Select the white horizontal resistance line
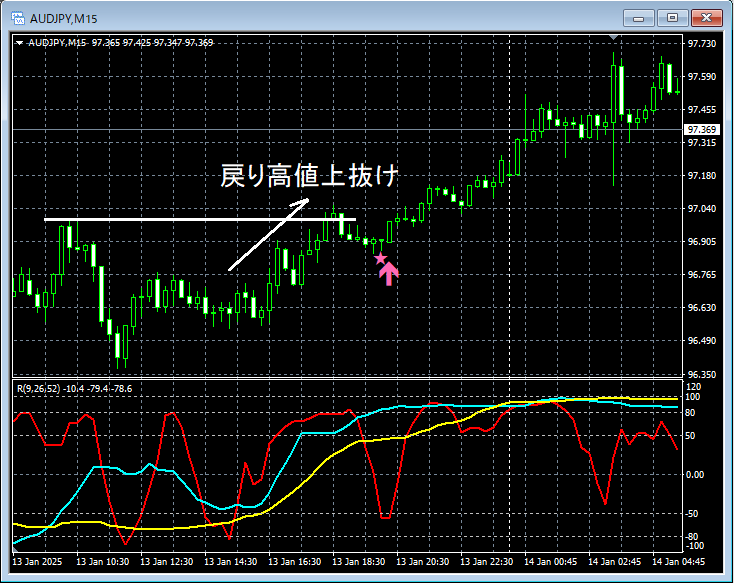This screenshot has height=583, width=735. click(x=200, y=219)
